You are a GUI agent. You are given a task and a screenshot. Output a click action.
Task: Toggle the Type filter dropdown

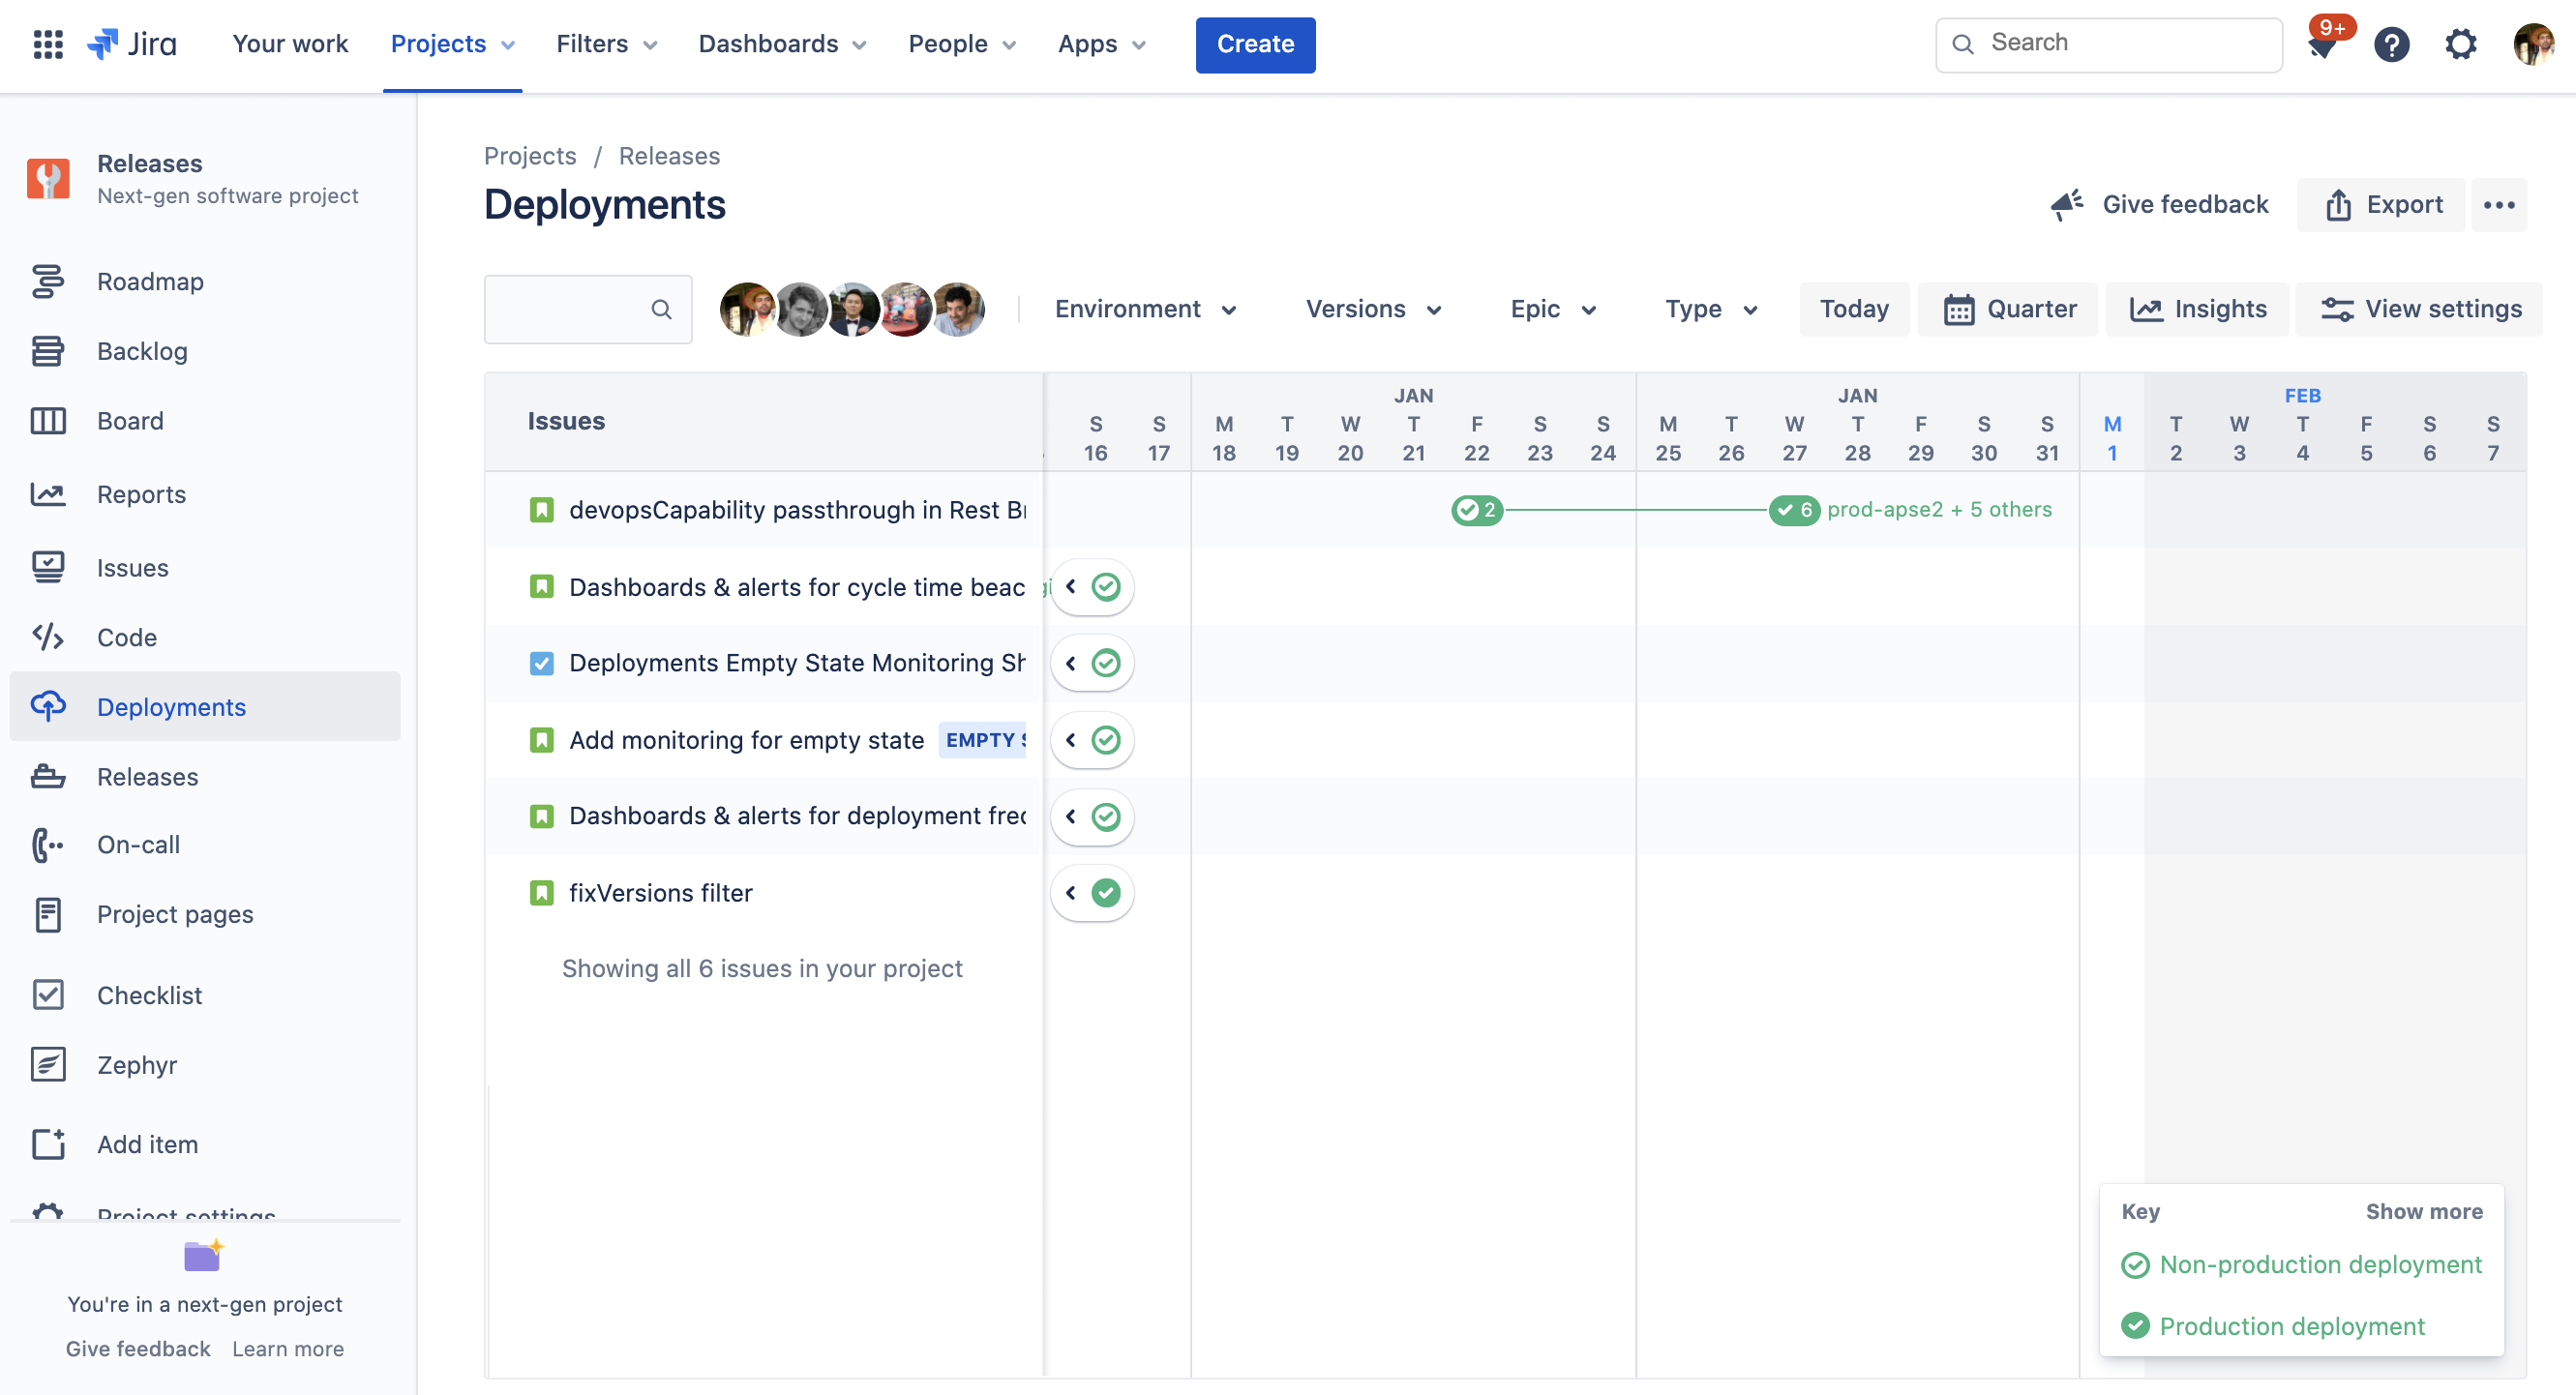[x=1714, y=308]
